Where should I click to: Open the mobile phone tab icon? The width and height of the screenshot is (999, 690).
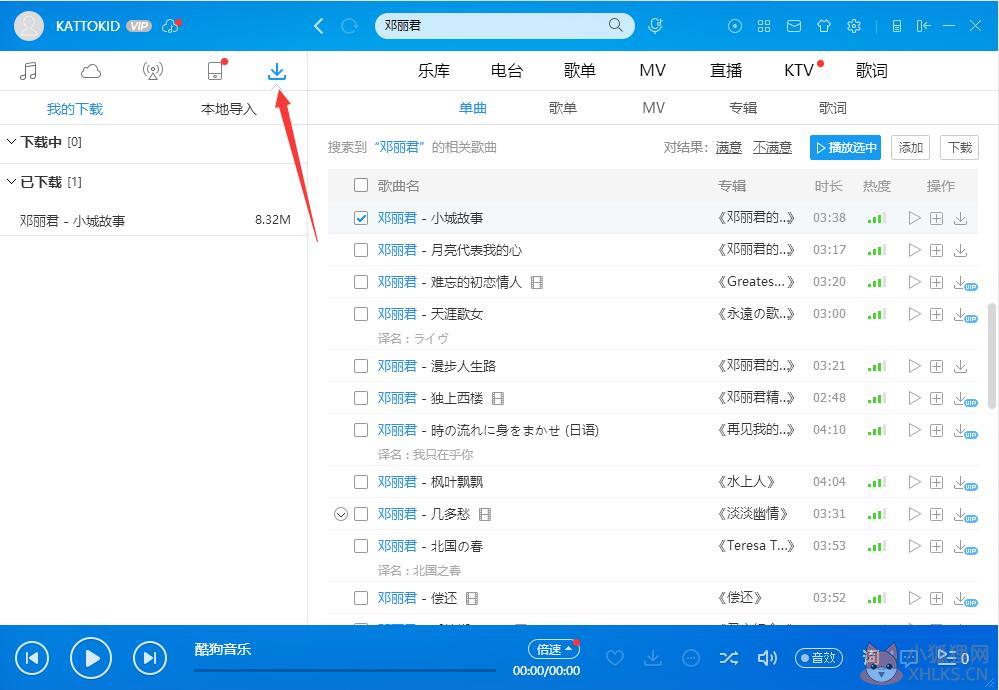[215, 71]
